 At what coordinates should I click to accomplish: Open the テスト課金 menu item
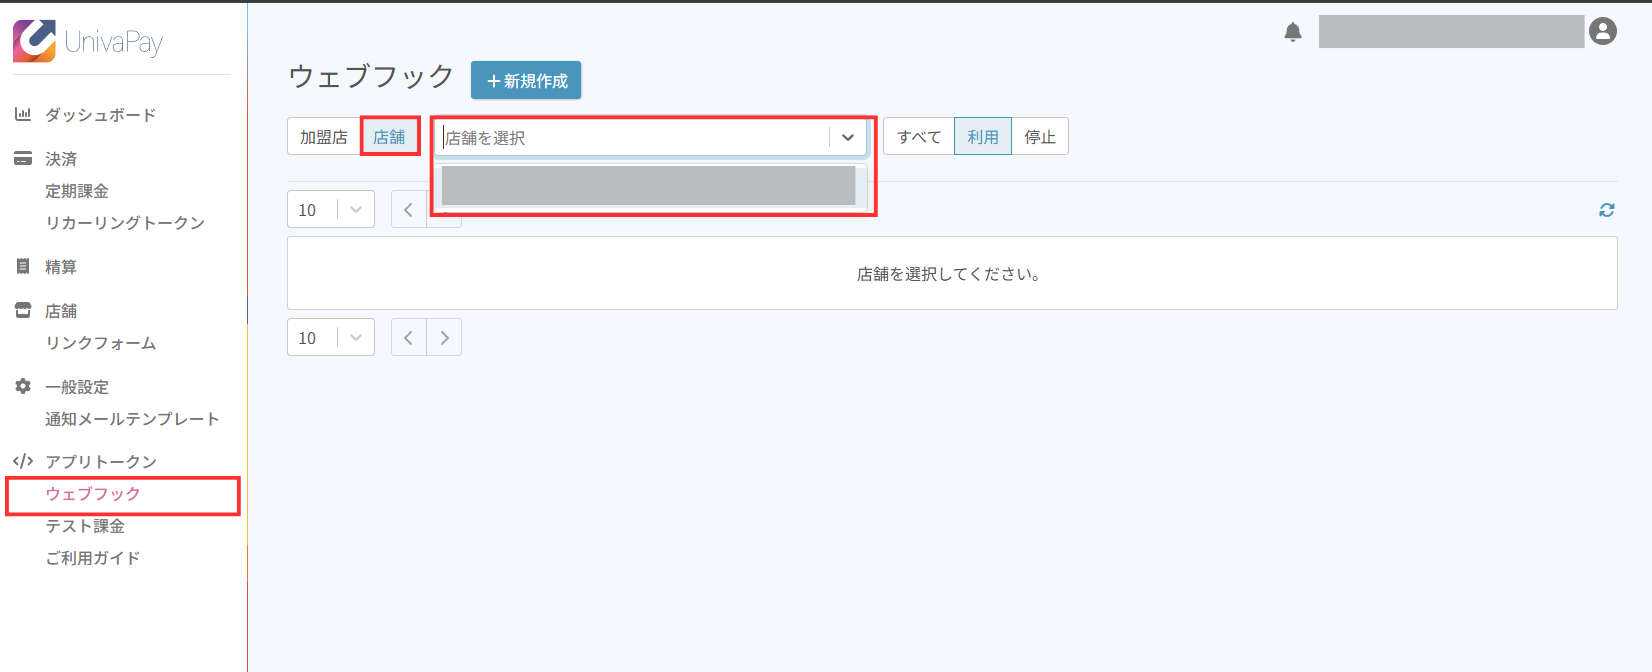pyautogui.click(x=85, y=526)
